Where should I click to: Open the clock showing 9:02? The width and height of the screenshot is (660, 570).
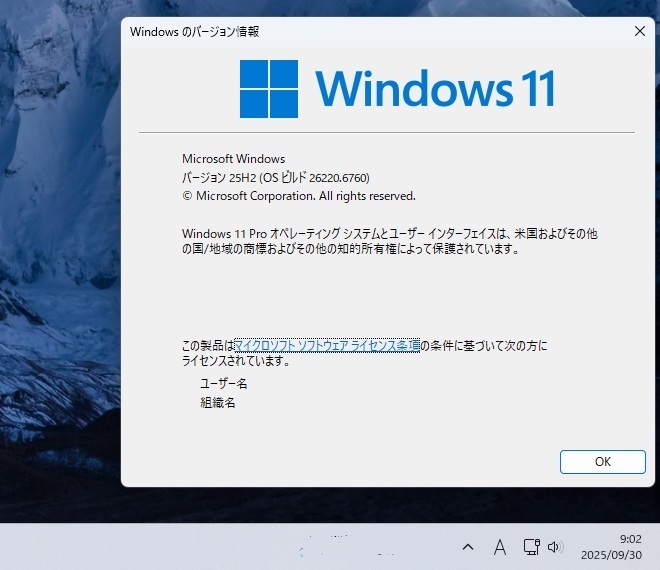[x=630, y=539]
